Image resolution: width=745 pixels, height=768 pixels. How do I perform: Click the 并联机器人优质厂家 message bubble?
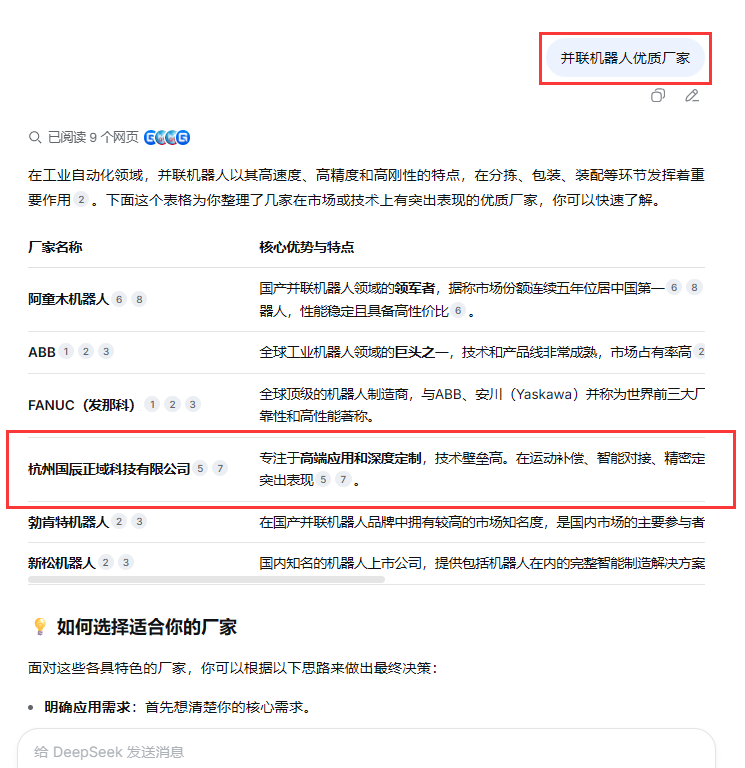click(625, 58)
